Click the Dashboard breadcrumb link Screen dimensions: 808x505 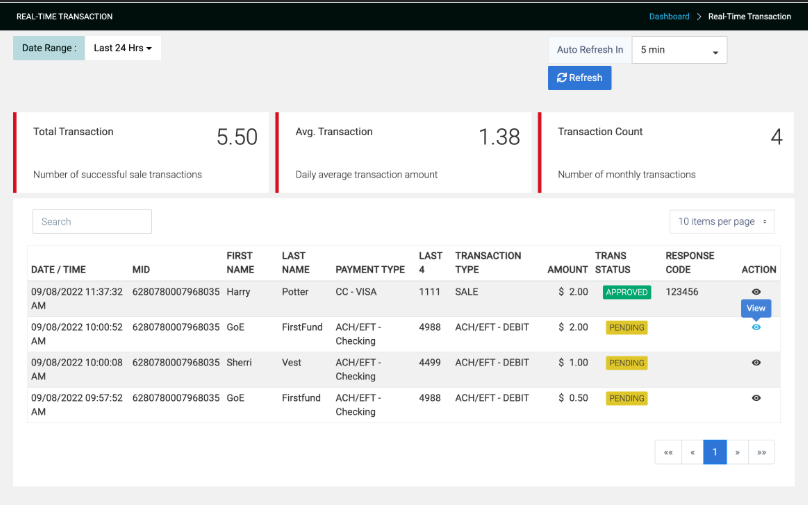pyautogui.click(x=669, y=16)
